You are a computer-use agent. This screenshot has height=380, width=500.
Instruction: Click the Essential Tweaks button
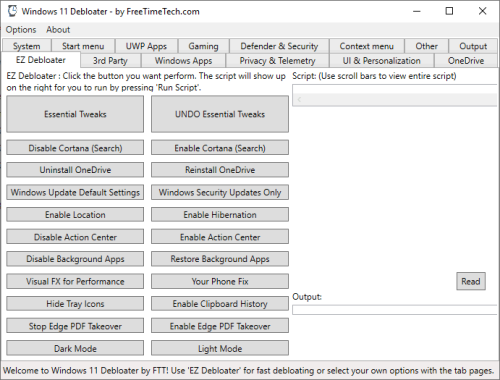75,114
